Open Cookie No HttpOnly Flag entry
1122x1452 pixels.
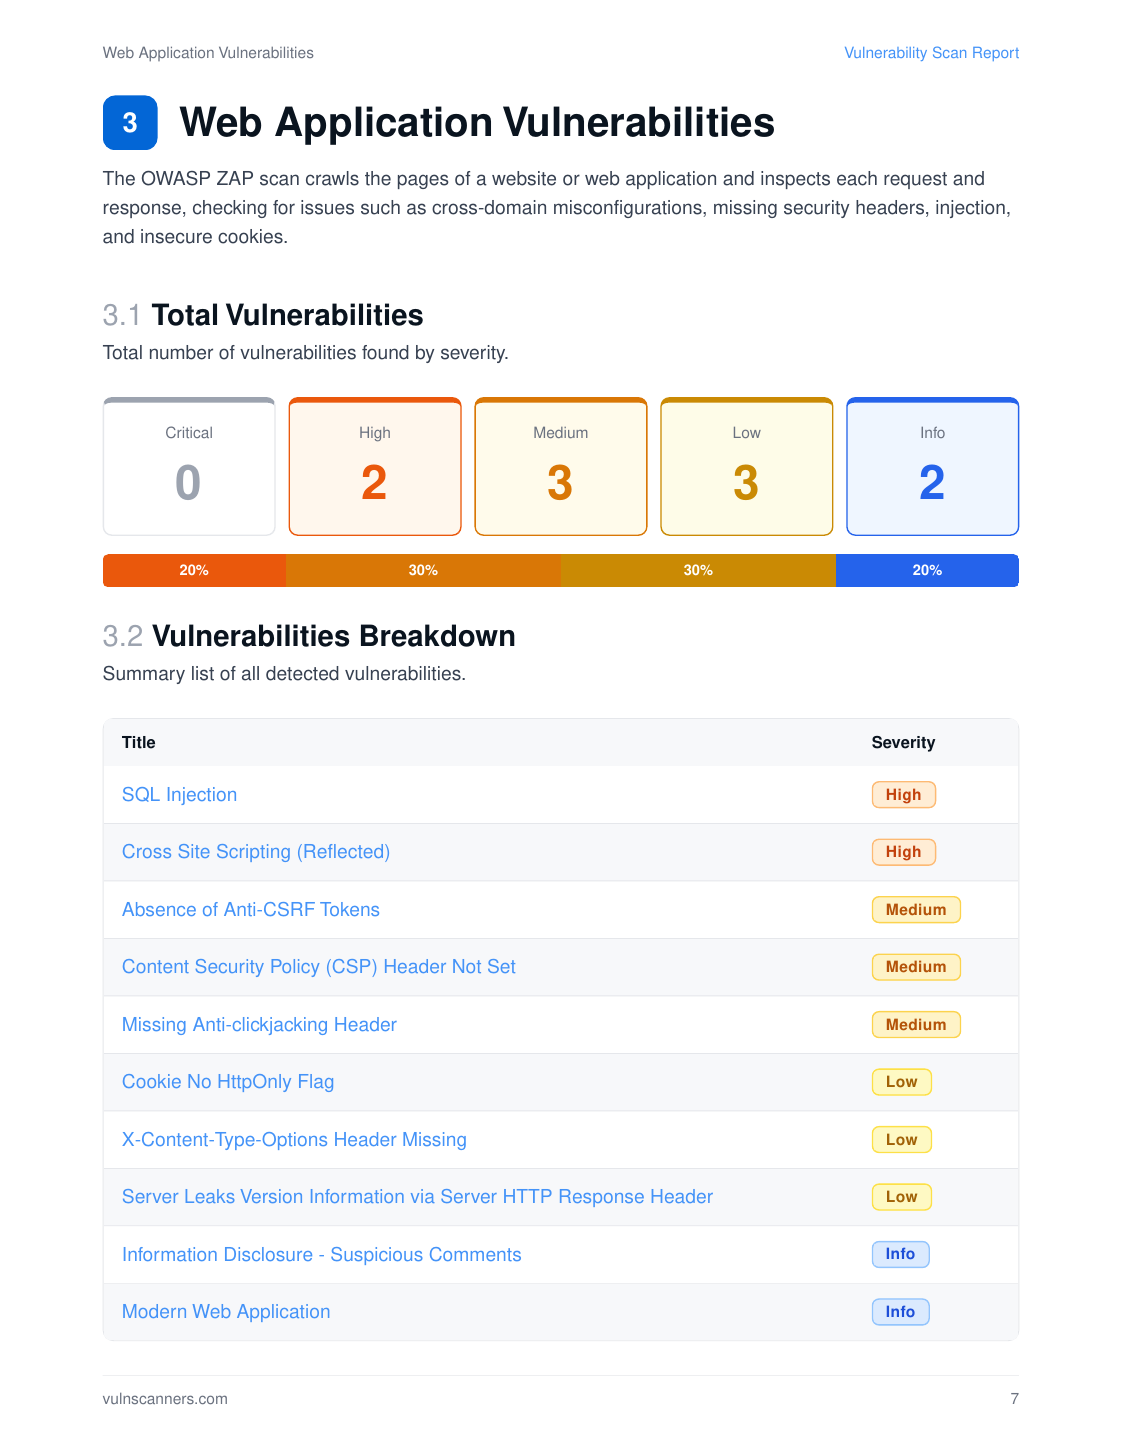[228, 1082]
